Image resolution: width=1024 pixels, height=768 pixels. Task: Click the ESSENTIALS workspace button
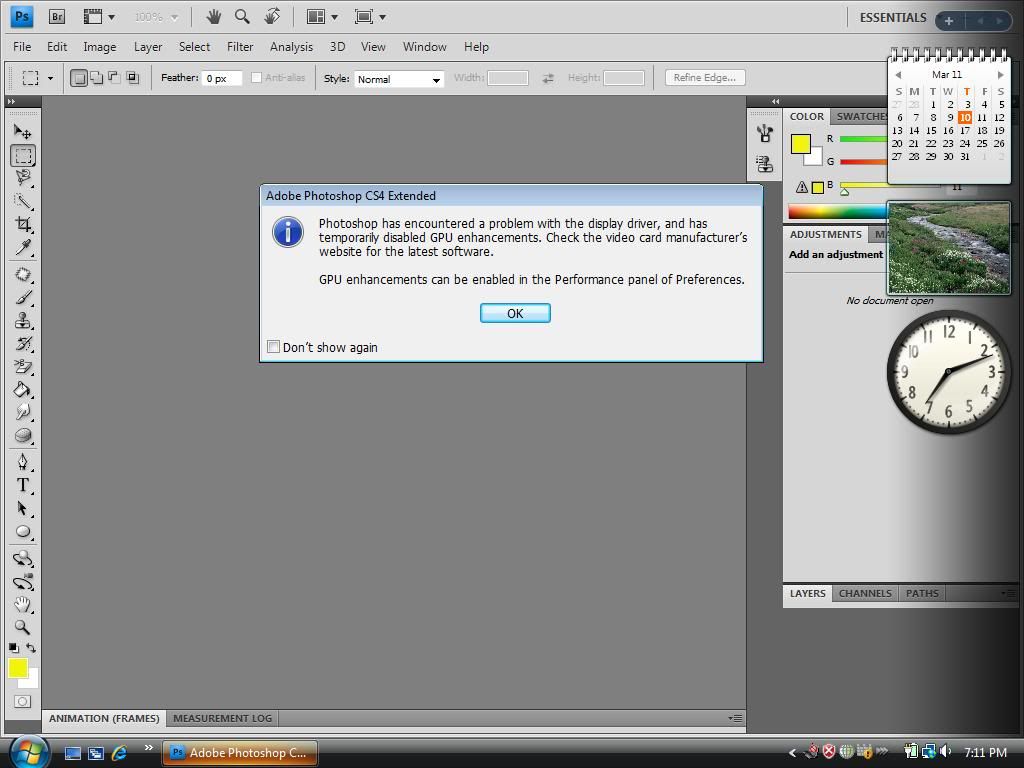tap(893, 18)
